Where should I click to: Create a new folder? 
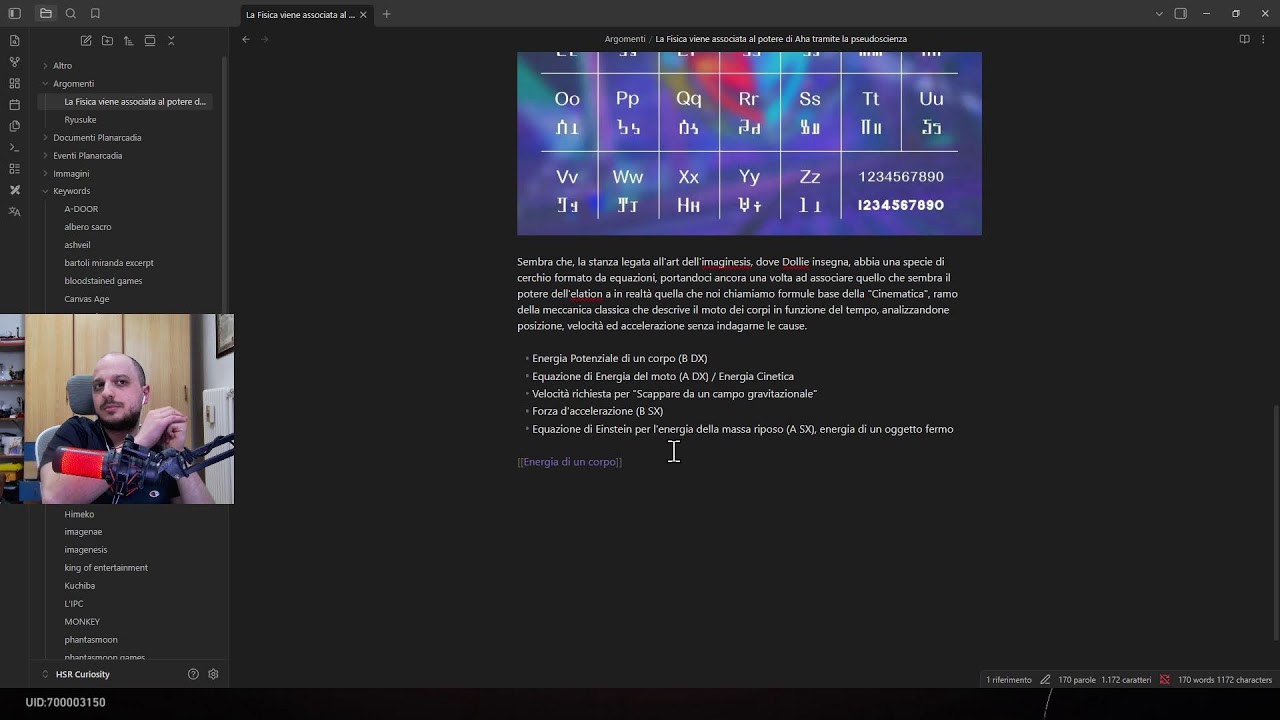point(107,41)
